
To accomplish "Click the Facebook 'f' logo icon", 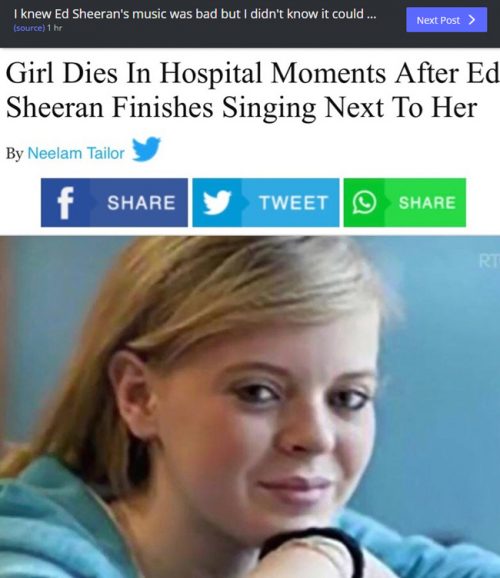I will point(66,203).
